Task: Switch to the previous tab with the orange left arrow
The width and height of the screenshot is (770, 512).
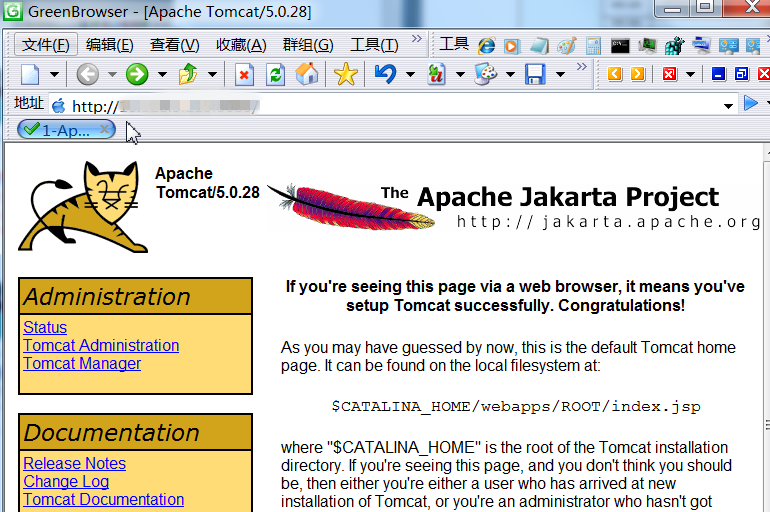Action: pos(614,74)
